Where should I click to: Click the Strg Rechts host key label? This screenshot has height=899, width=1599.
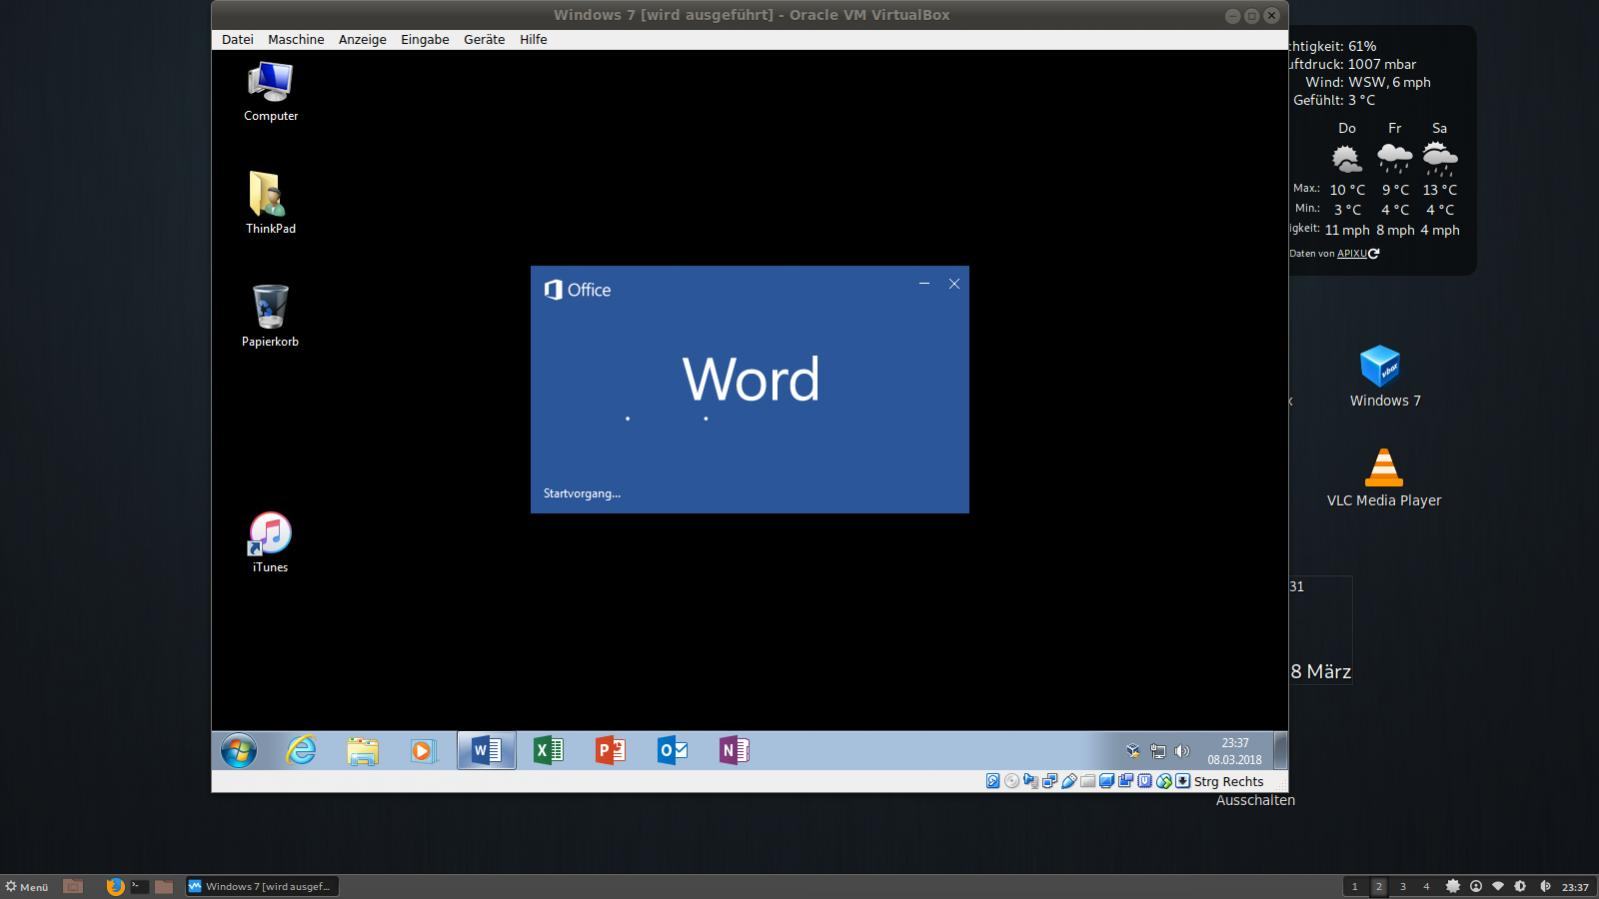point(1228,782)
